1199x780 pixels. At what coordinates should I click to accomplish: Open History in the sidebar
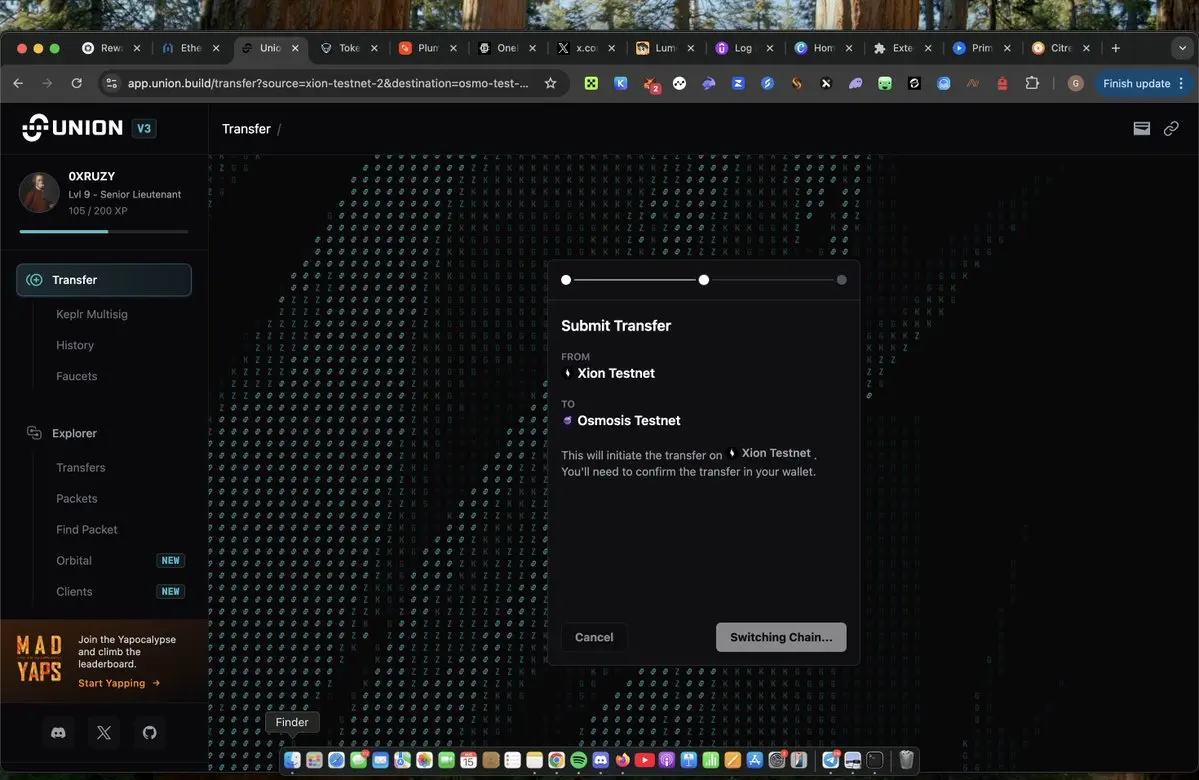tap(75, 345)
